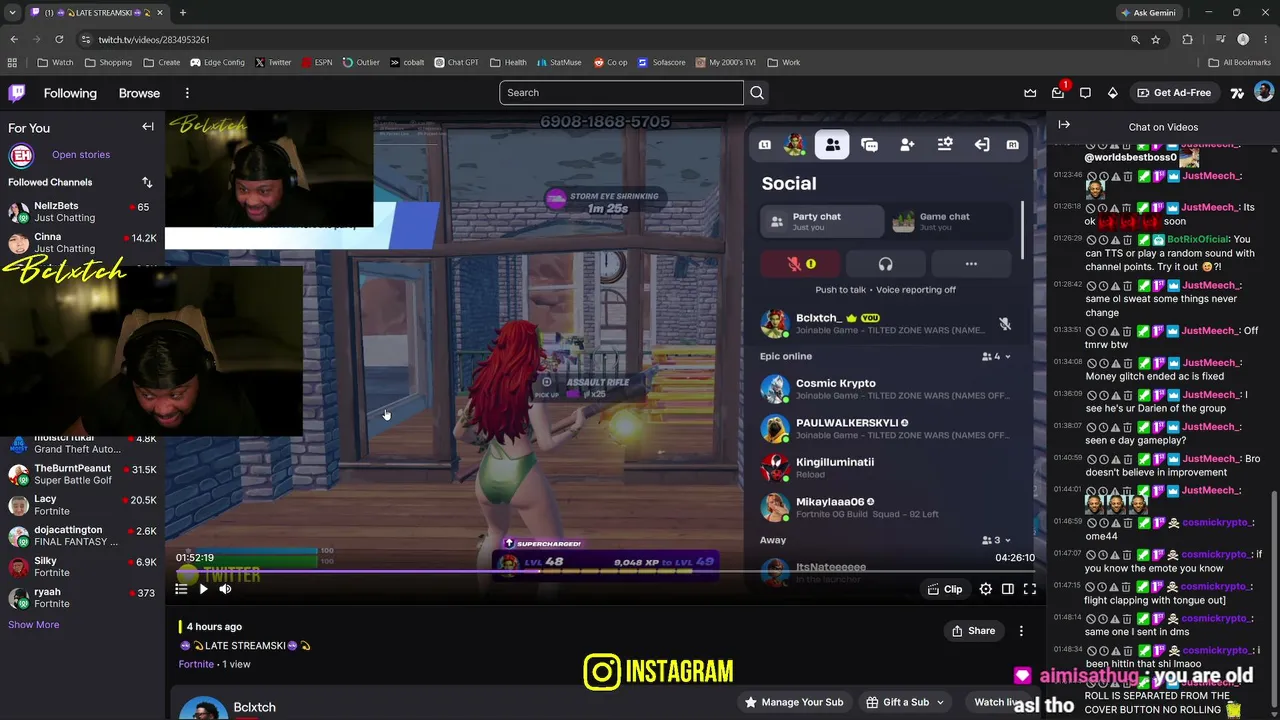Open the Twitch user avatar menu
The height and width of the screenshot is (720, 1280).
1264,93
